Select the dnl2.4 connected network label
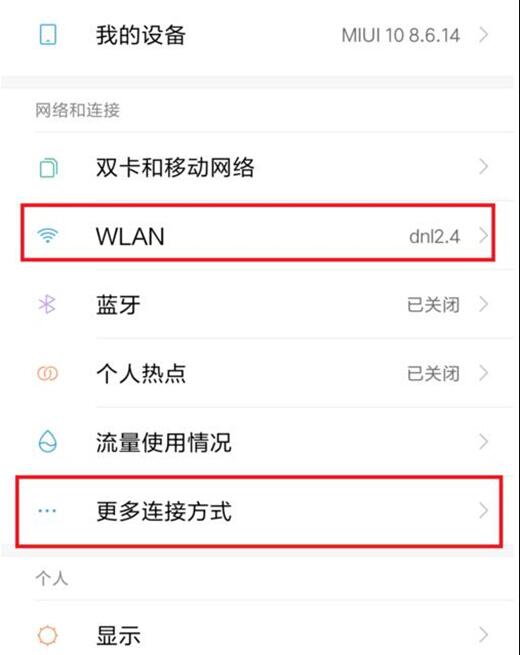The image size is (520, 655). (434, 236)
